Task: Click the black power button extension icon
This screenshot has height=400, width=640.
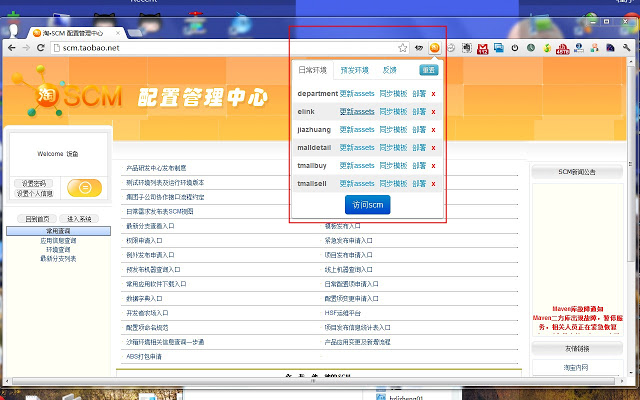Action: pyautogui.click(x=515, y=48)
